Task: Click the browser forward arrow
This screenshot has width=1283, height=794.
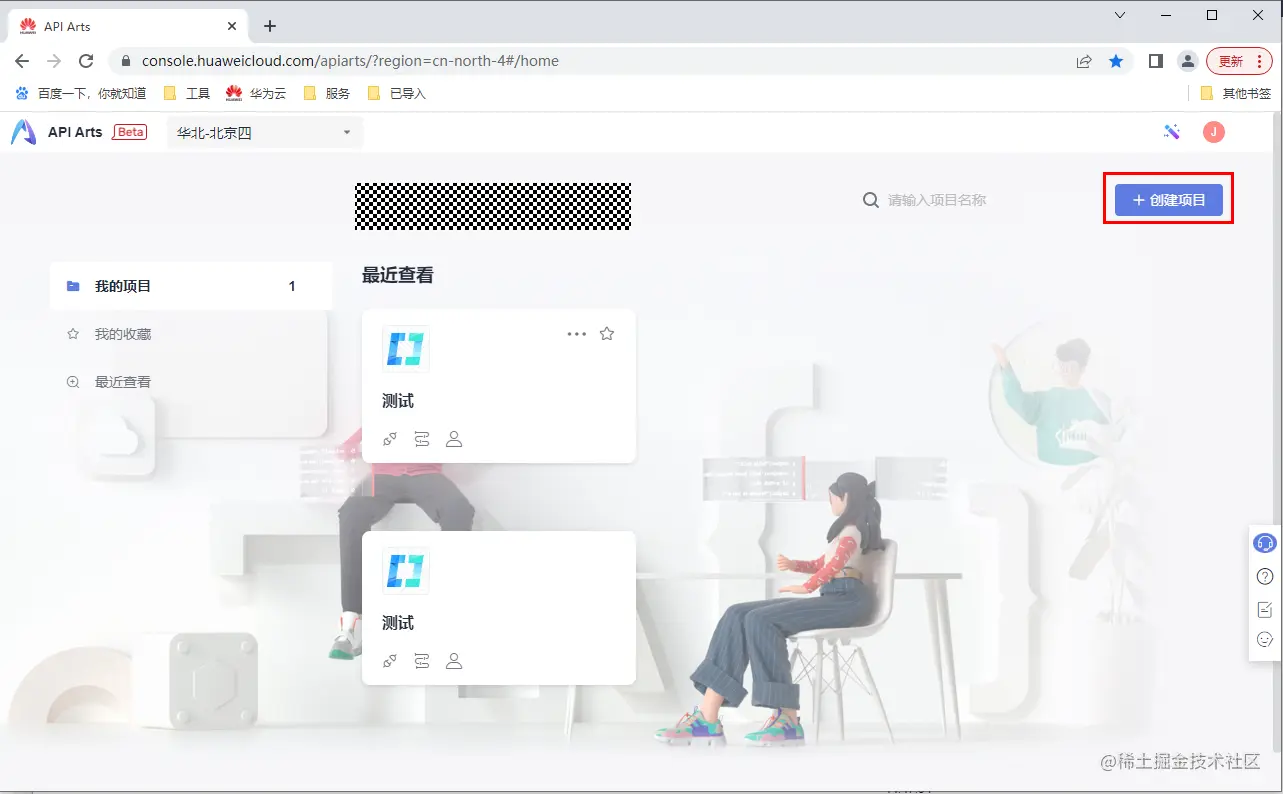Action: coord(54,61)
